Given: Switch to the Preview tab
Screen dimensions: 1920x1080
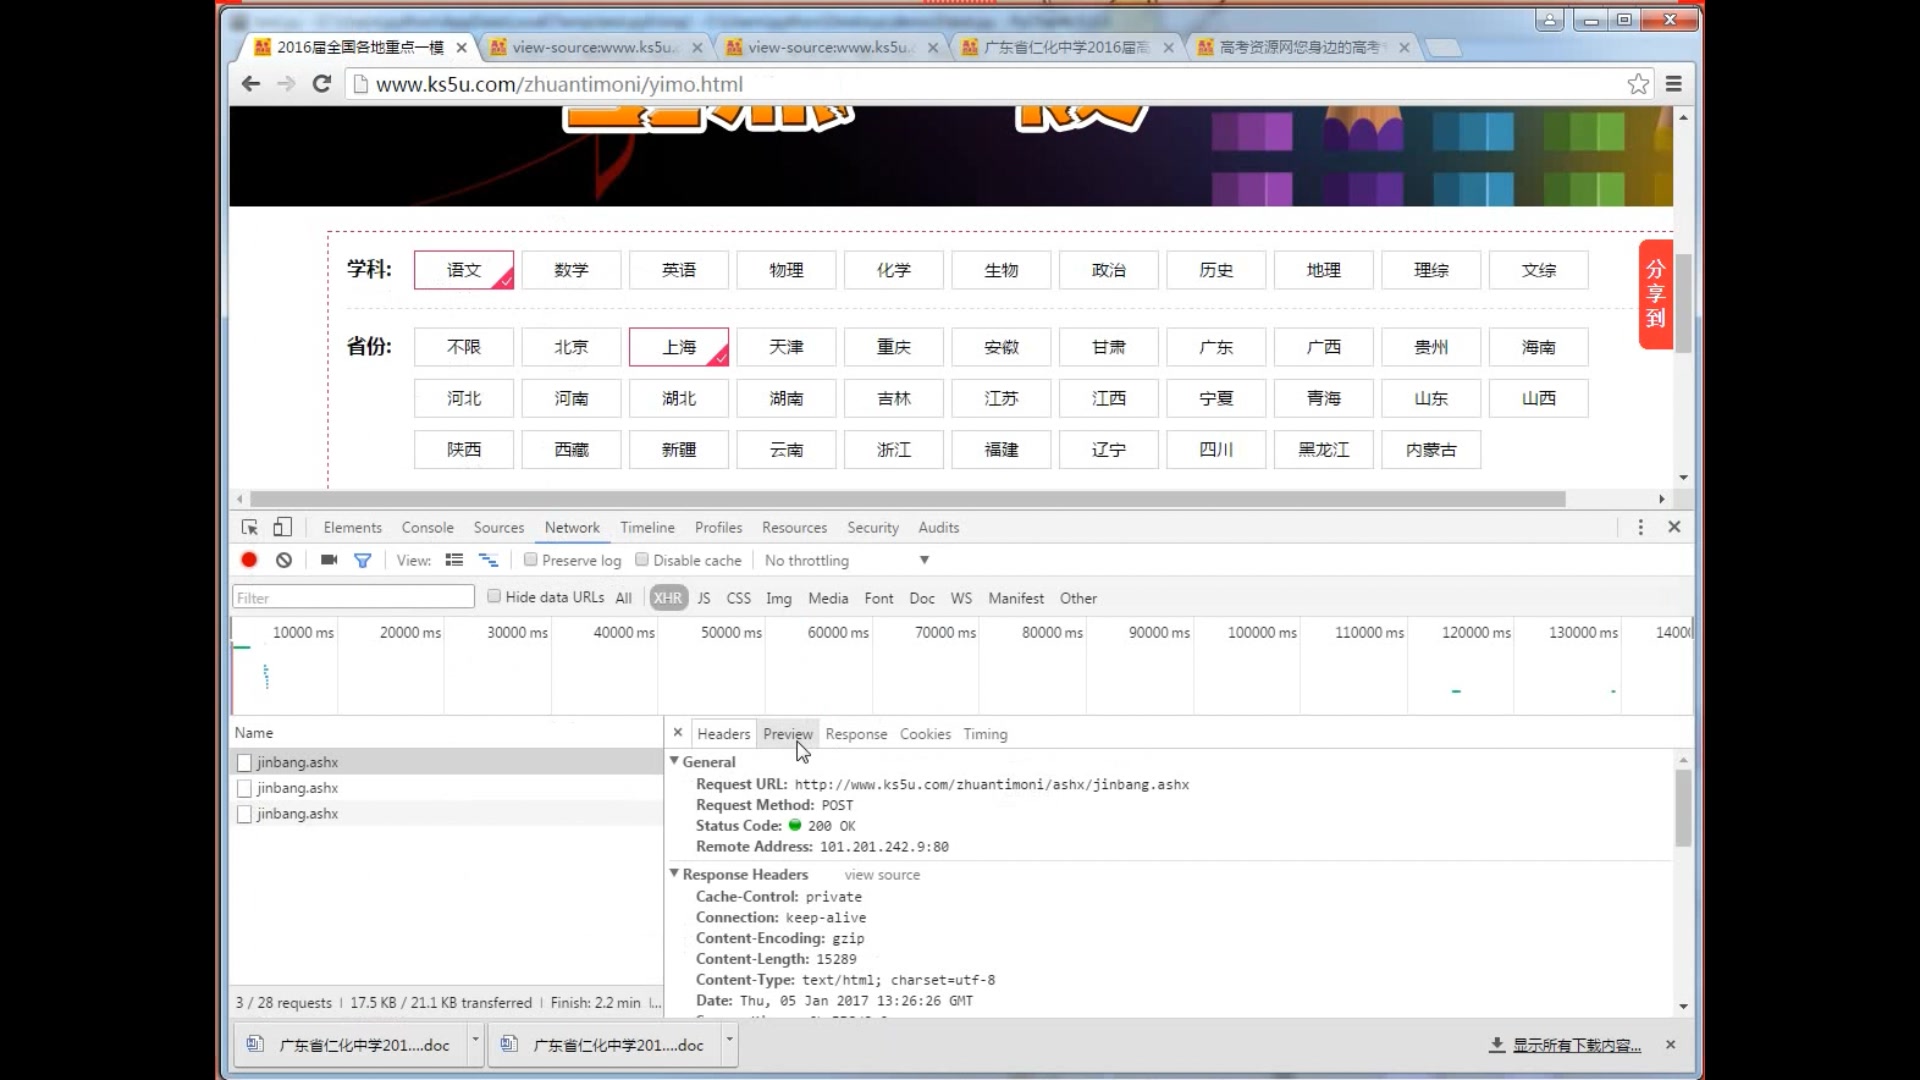Looking at the screenshot, I should click(787, 734).
